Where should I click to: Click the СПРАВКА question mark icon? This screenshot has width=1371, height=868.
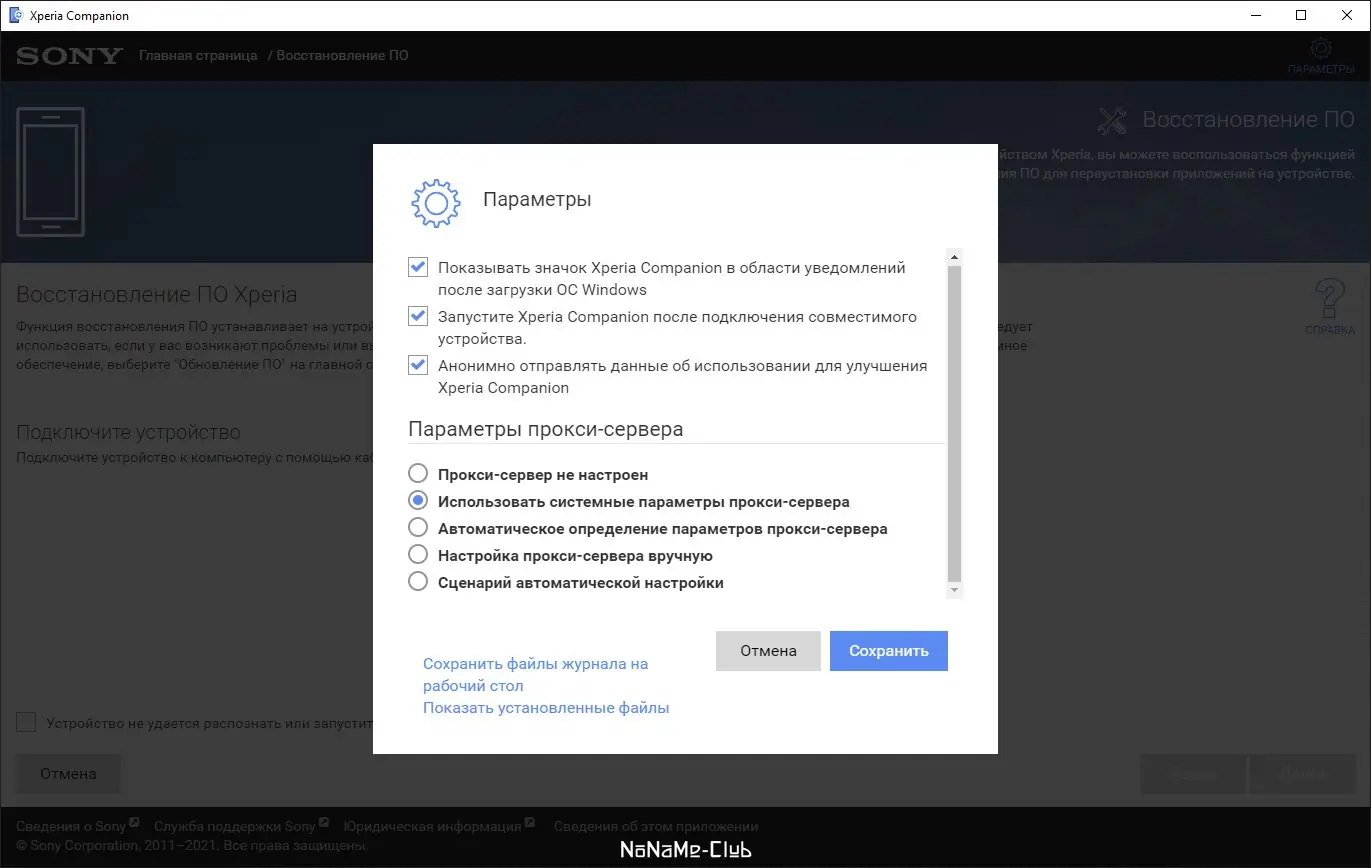point(1330,296)
